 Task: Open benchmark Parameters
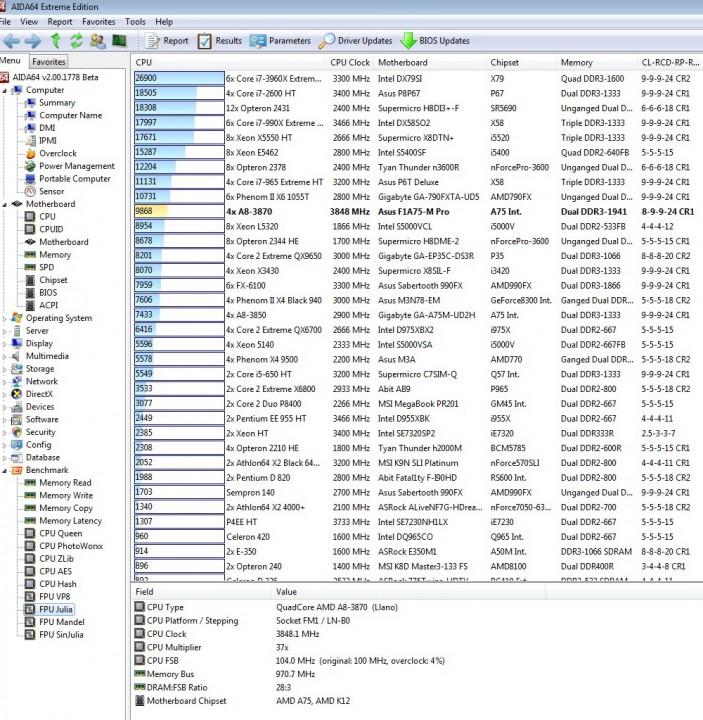(280, 41)
